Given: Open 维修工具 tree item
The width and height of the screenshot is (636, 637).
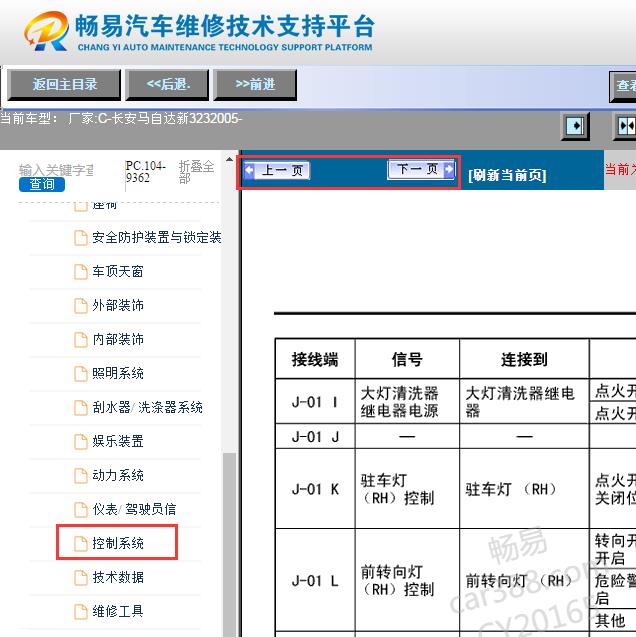Looking at the screenshot, I should pyautogui.click(x=118, y=611).
